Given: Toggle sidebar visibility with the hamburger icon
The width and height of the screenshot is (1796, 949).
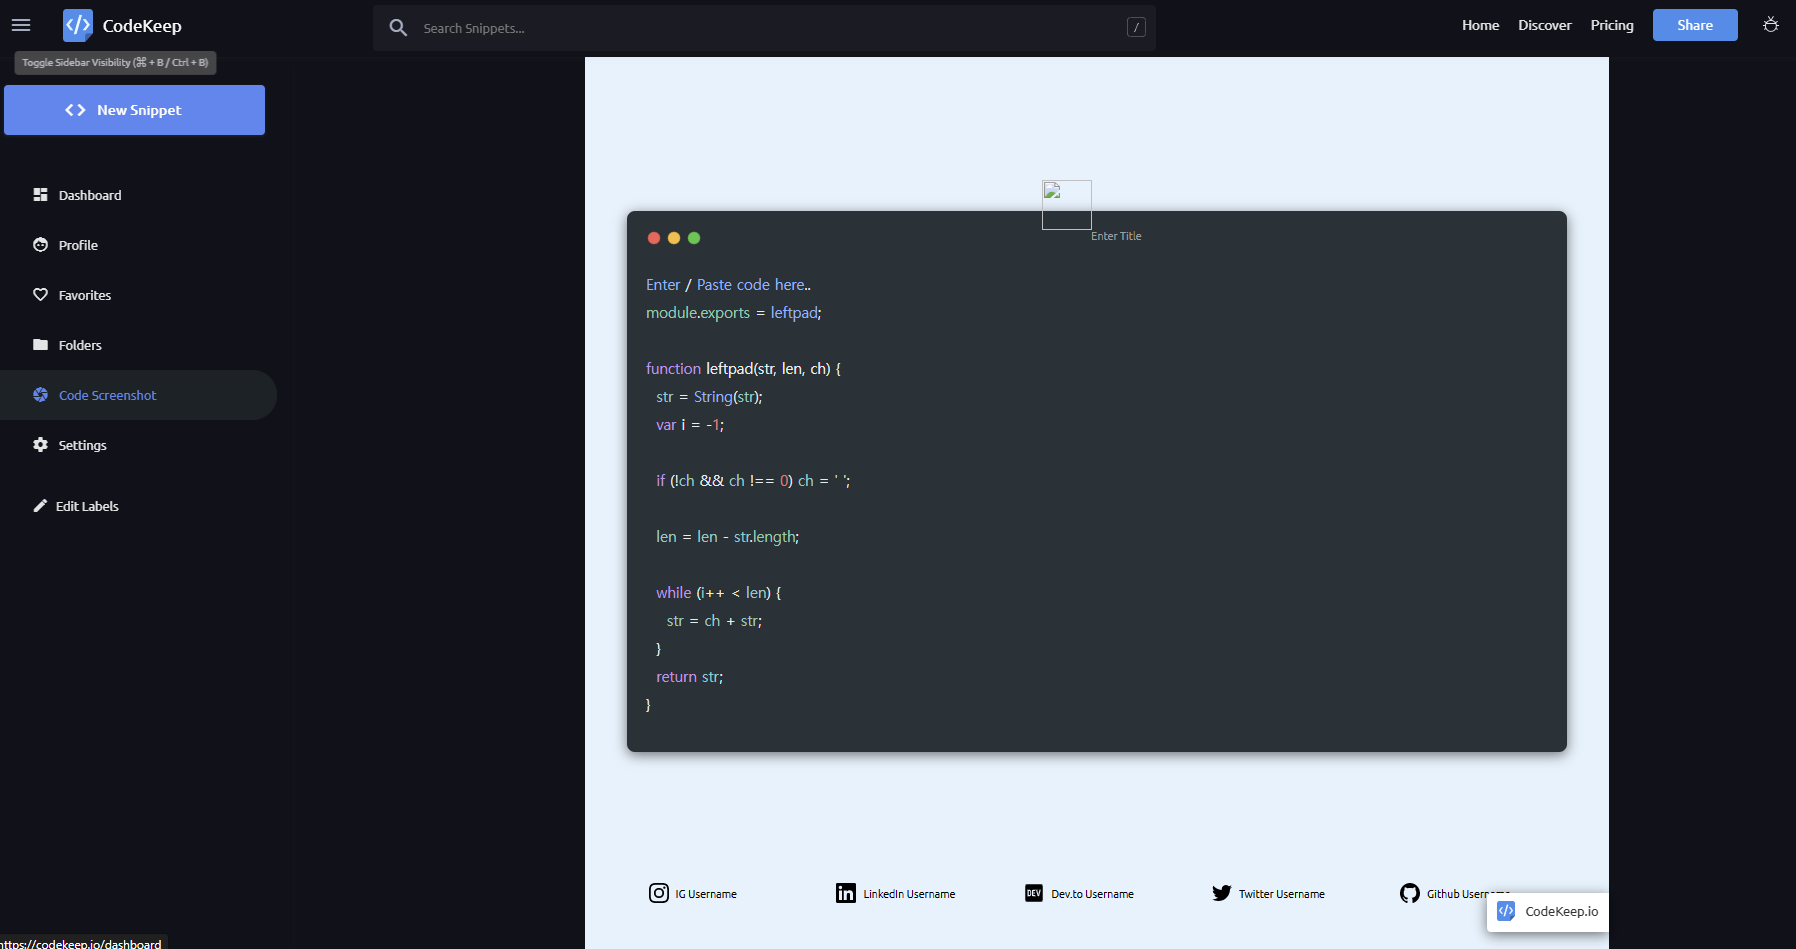Looking at the screenshot, I should click(x=20, y=24).
